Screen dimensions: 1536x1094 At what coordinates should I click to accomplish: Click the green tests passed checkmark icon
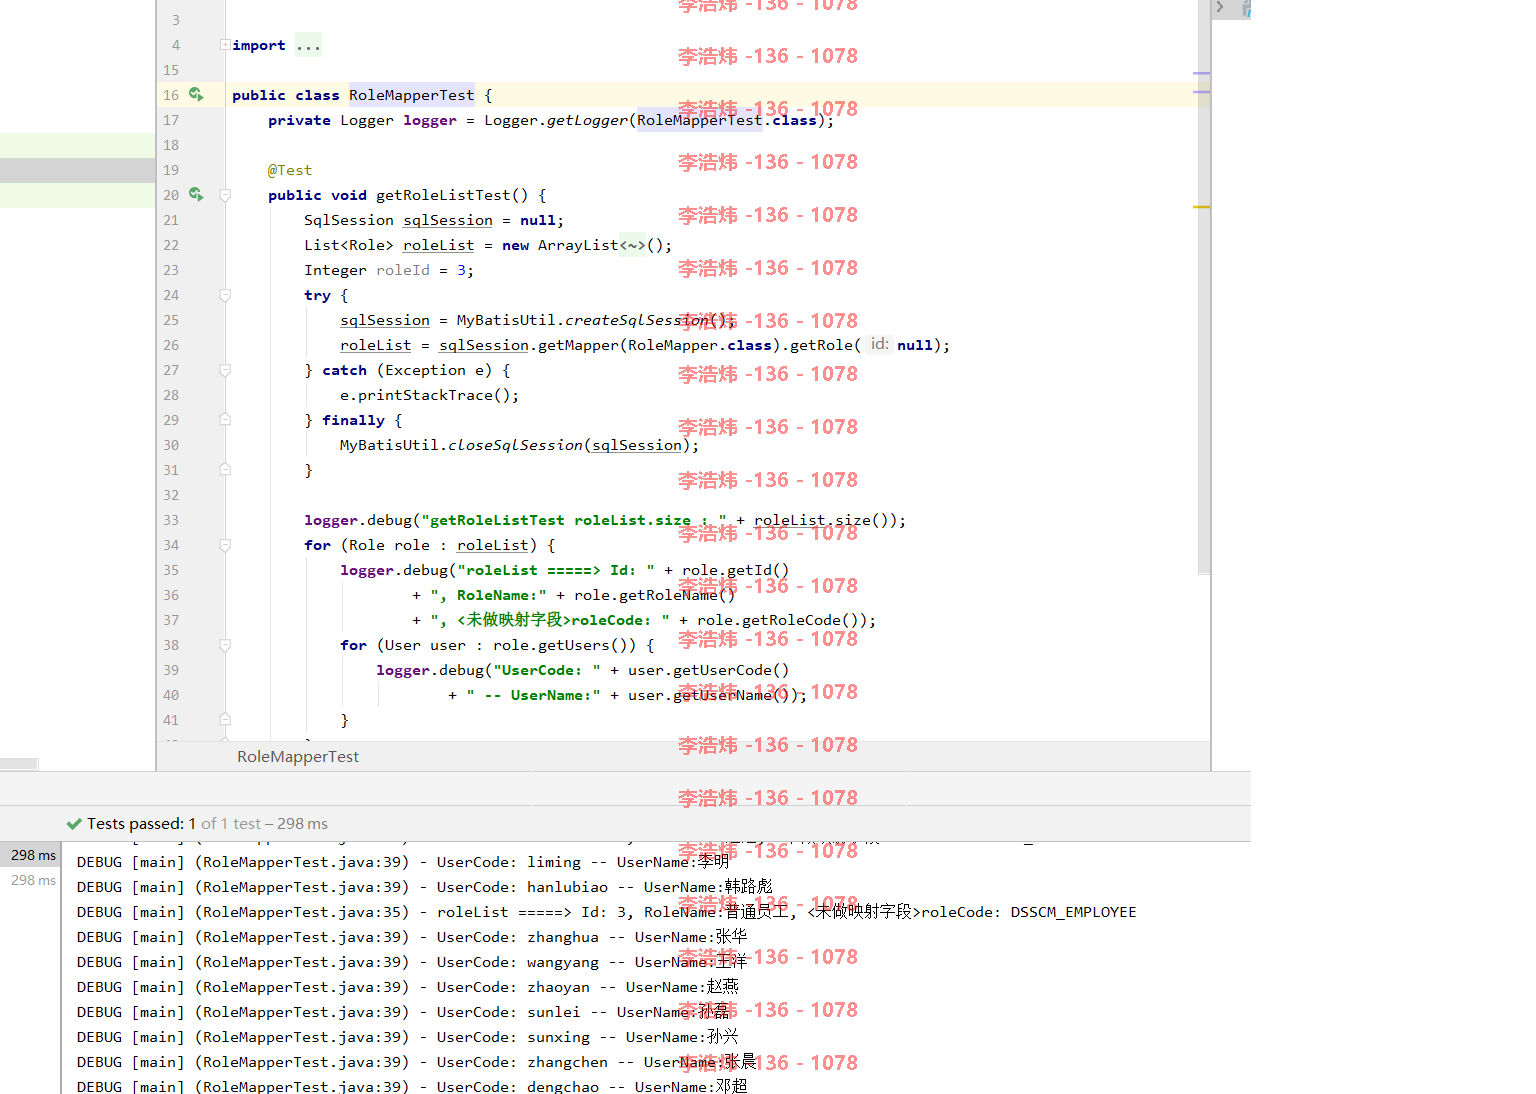click(74, 824)
